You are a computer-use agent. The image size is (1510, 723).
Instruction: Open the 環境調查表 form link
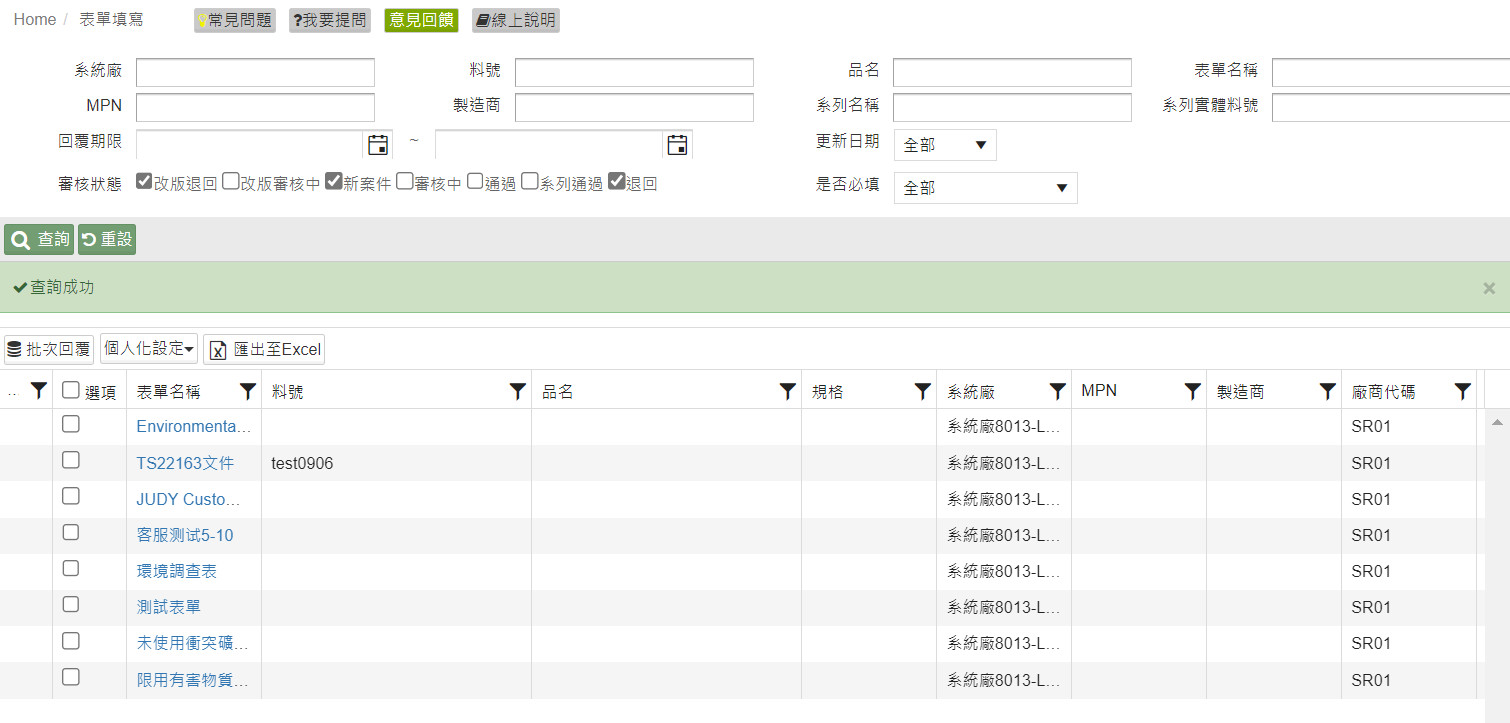tap(177, 572)
